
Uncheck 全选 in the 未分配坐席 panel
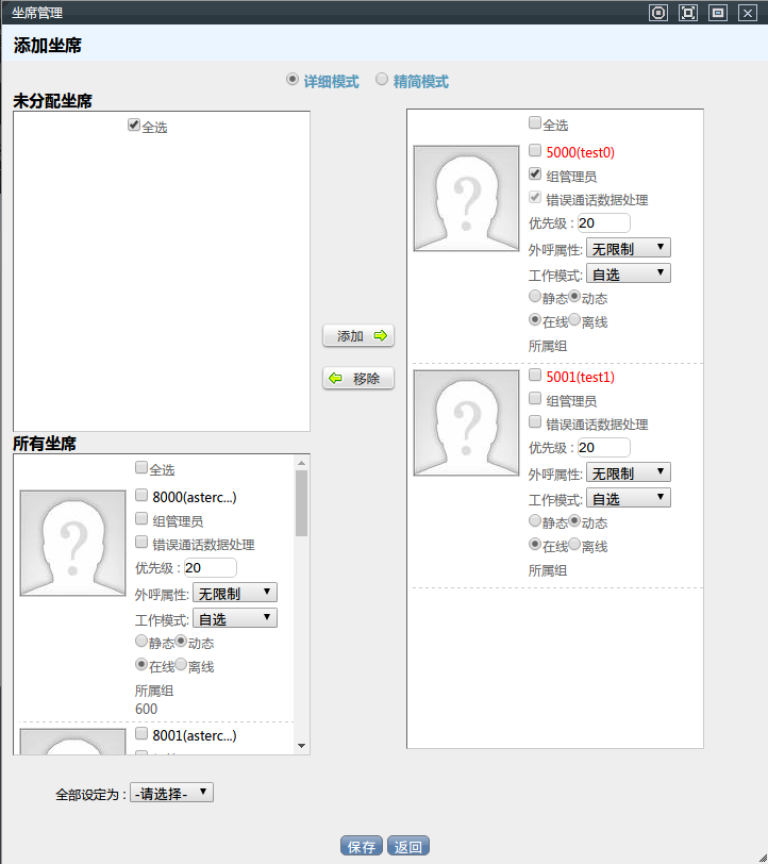tap(134, 126)
